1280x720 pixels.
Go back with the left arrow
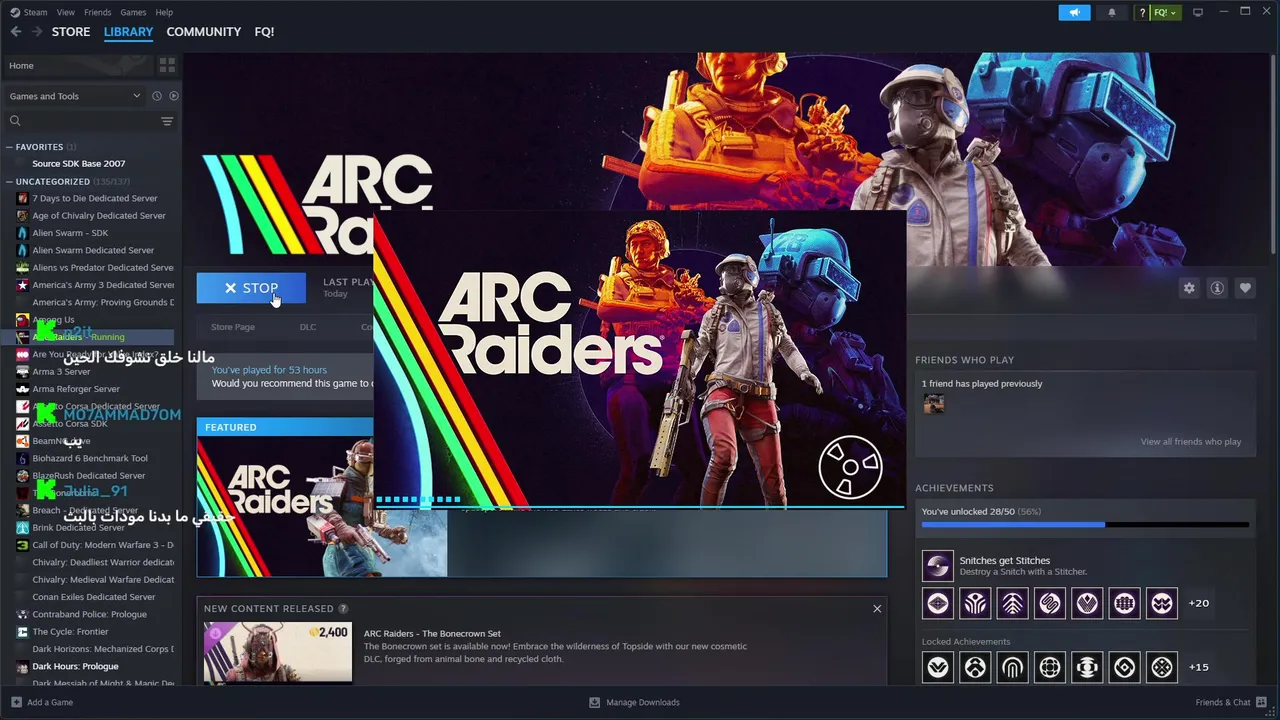(15, 32)
